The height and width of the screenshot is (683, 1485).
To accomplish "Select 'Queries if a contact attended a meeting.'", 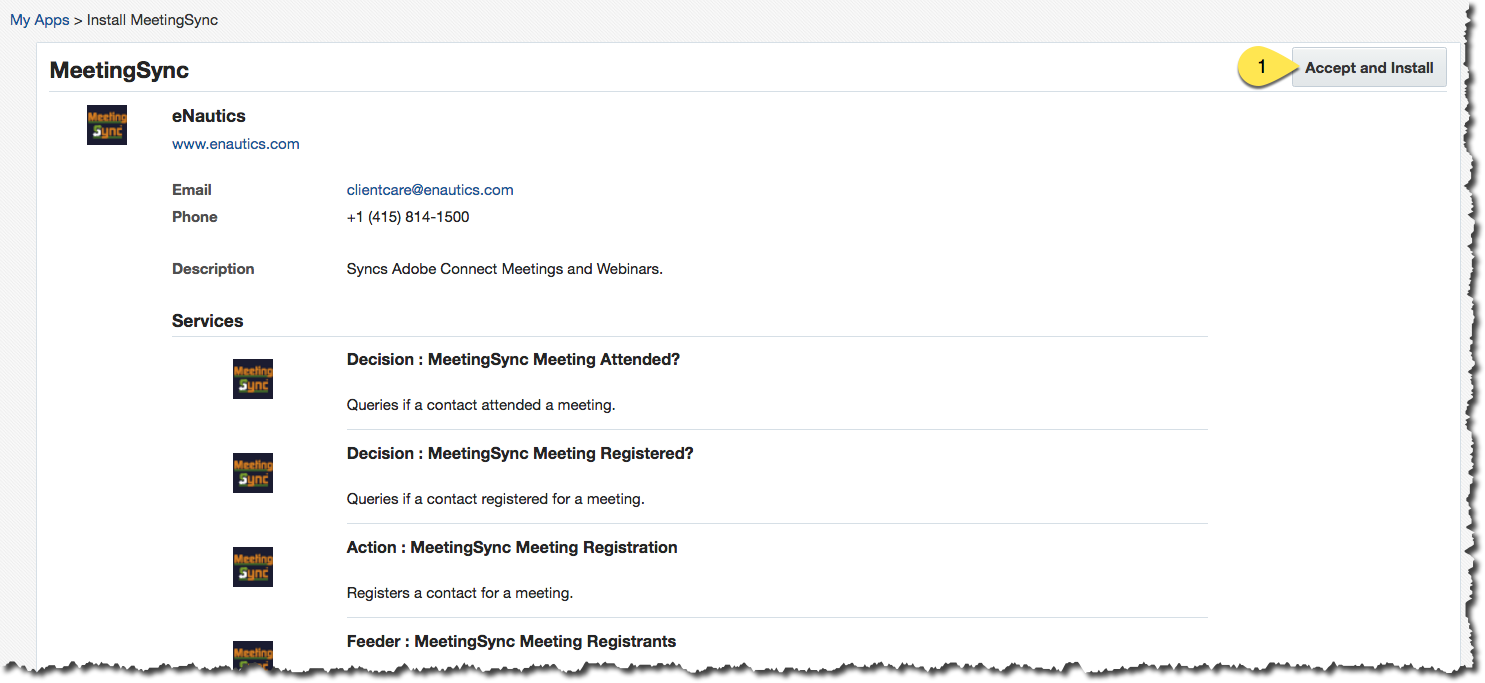I will coord(481,405).
